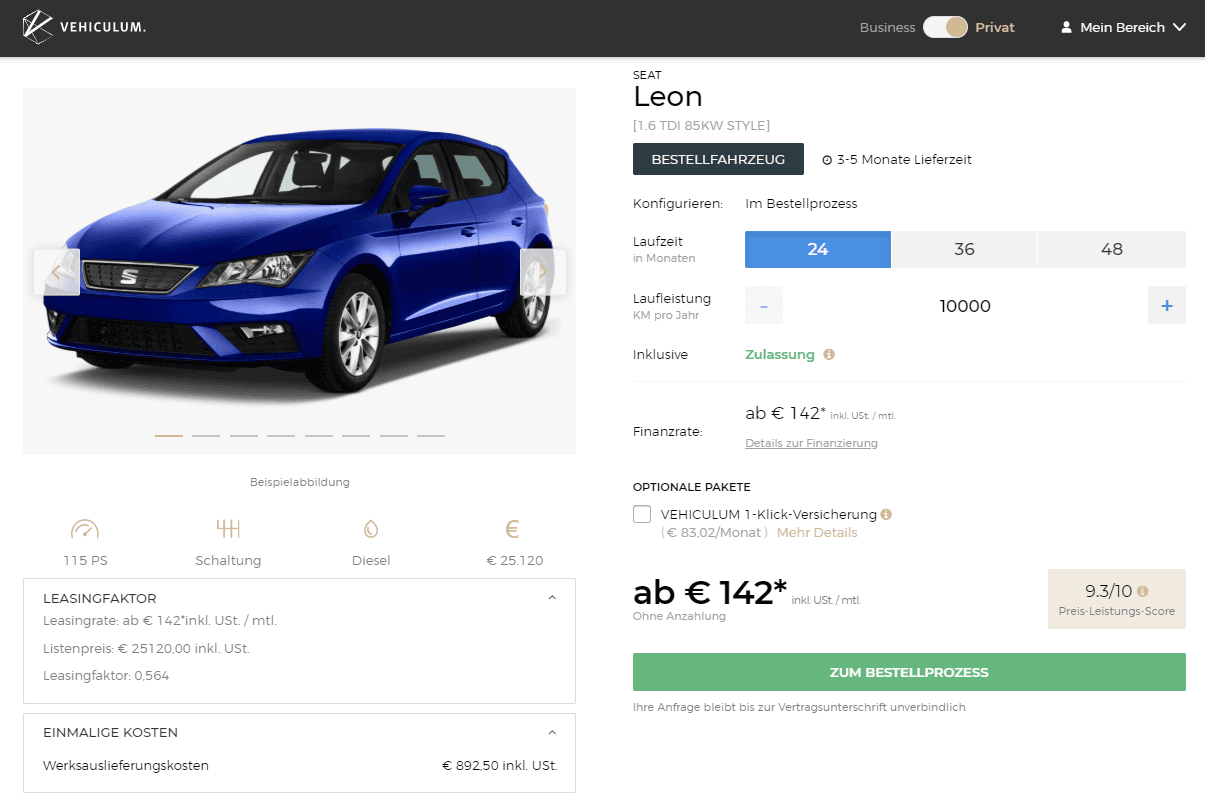
Task: Select 36 months Laufzeit
Action: pyautogui.click(x=964, y=250)
